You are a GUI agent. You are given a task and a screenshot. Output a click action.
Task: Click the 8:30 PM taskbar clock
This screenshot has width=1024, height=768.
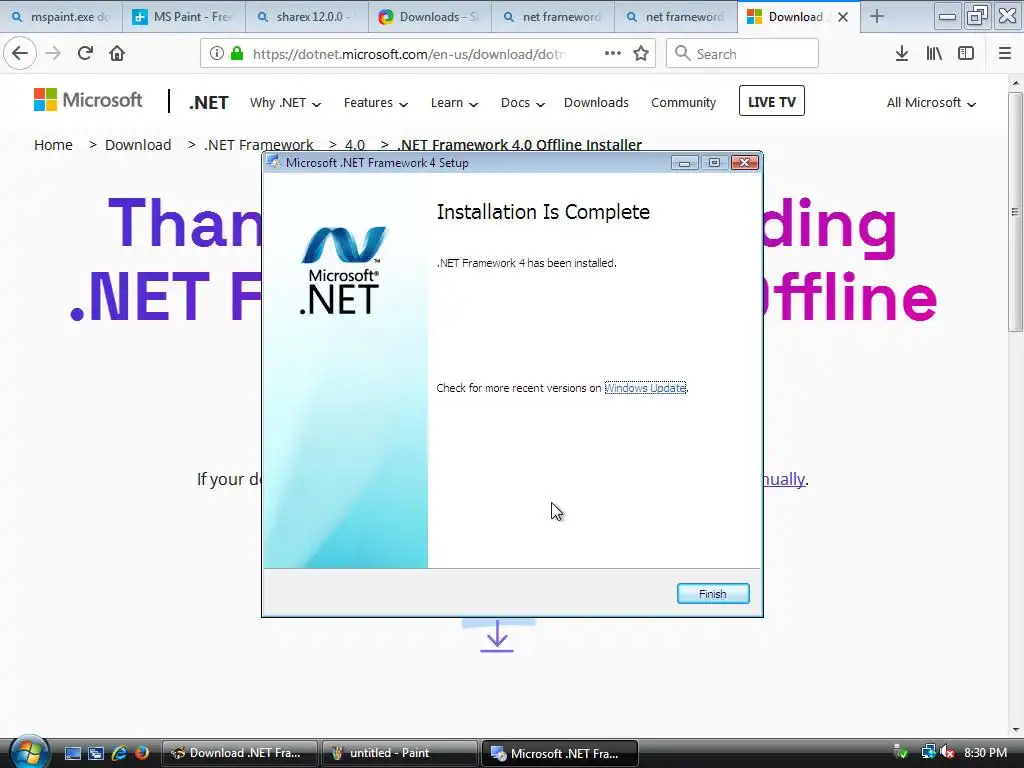985,753
